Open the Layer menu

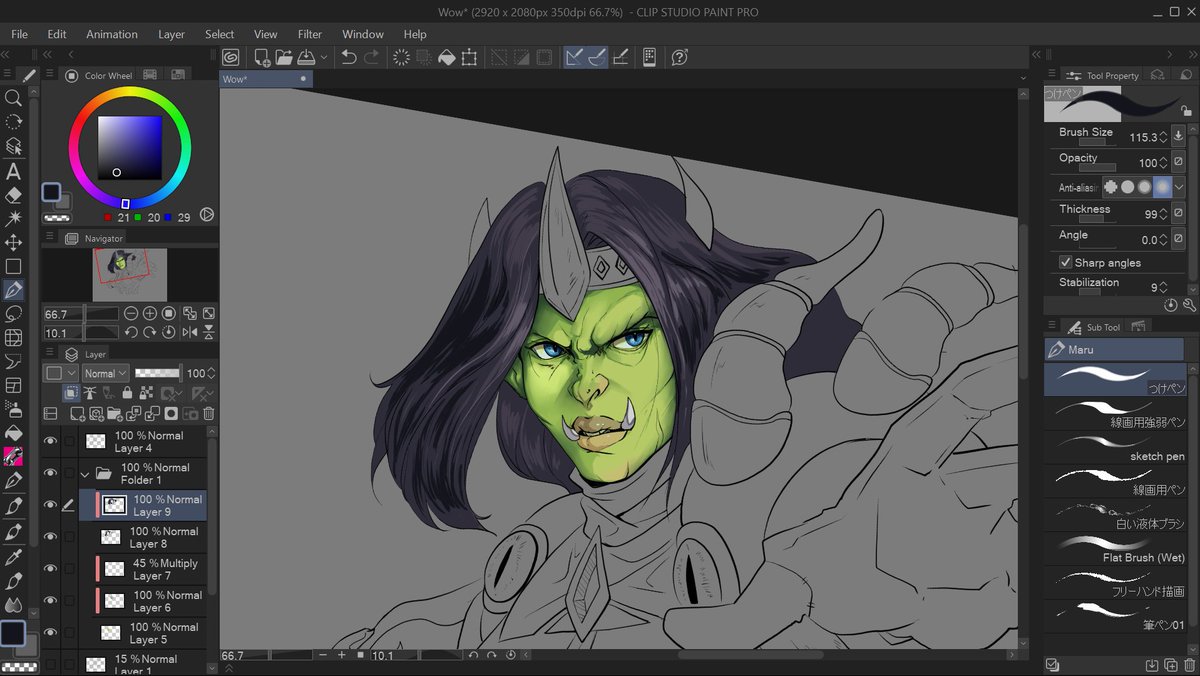click(x=171, y=34)
